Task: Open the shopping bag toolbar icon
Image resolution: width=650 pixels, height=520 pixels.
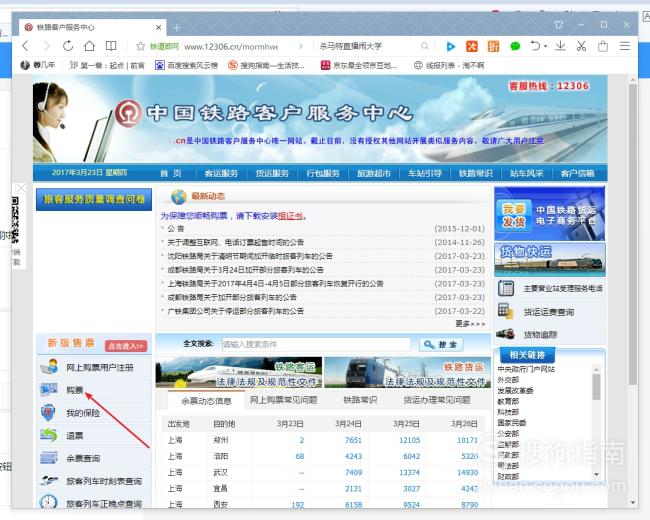Action: point(603,46)
